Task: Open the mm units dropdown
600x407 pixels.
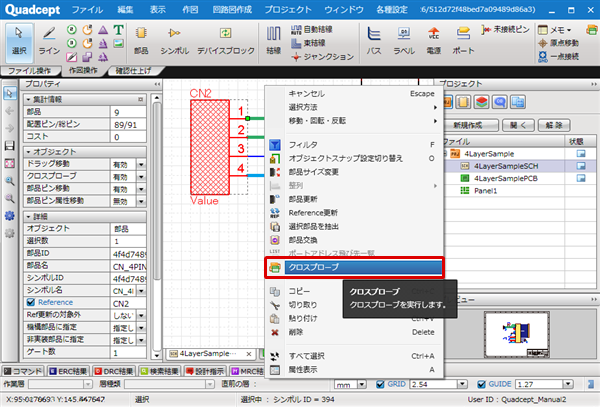Action: [362, 384]
